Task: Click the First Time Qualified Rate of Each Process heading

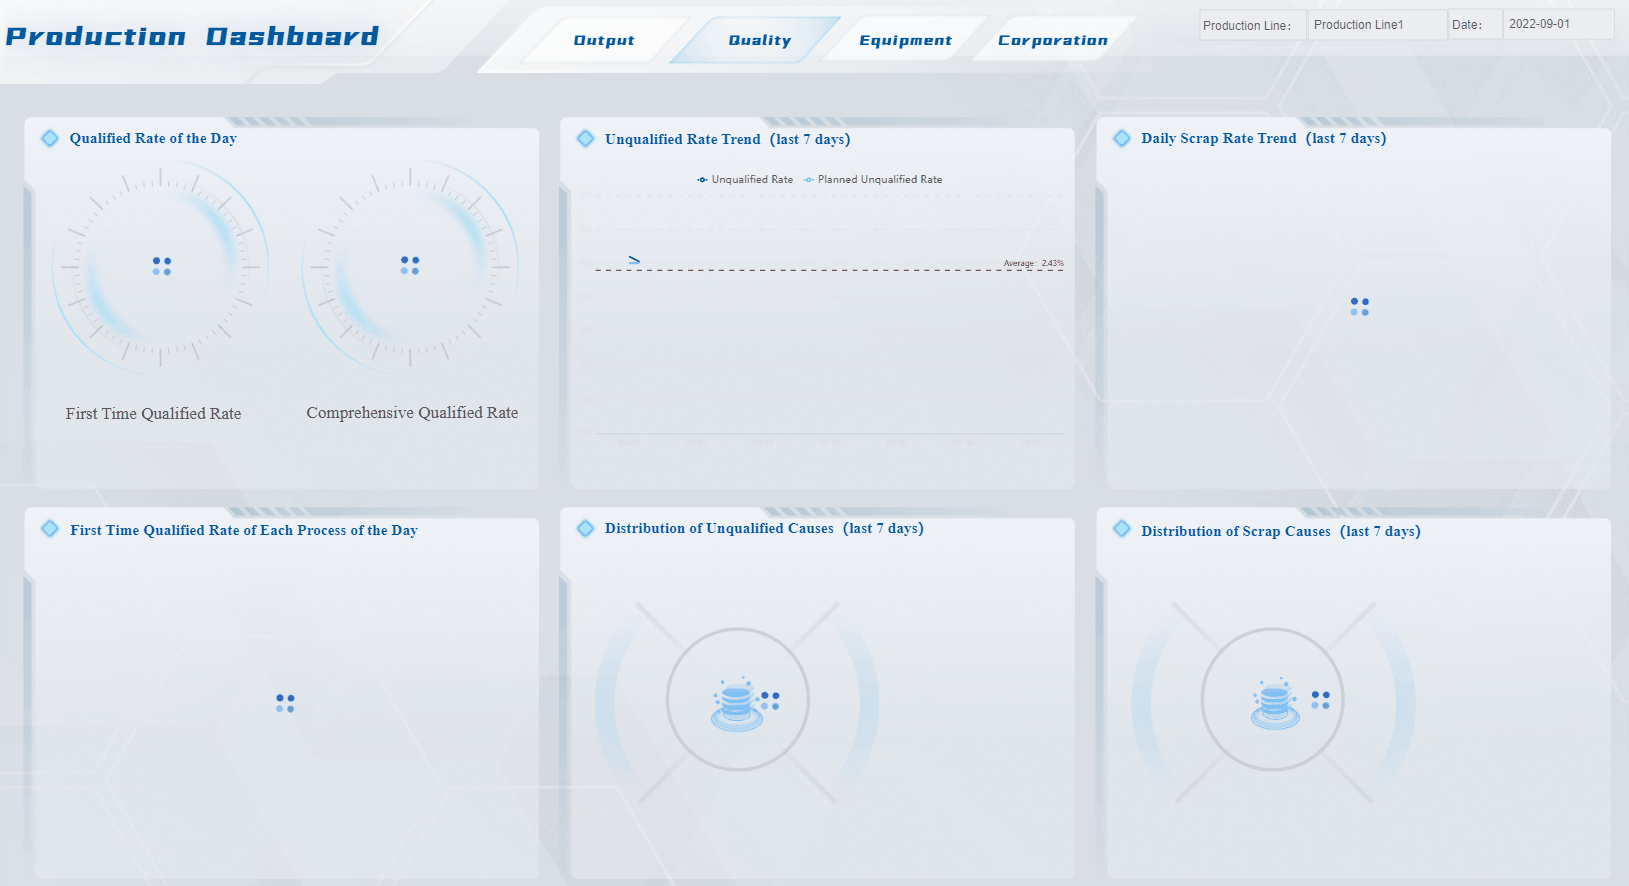Action: pos(244,530)
